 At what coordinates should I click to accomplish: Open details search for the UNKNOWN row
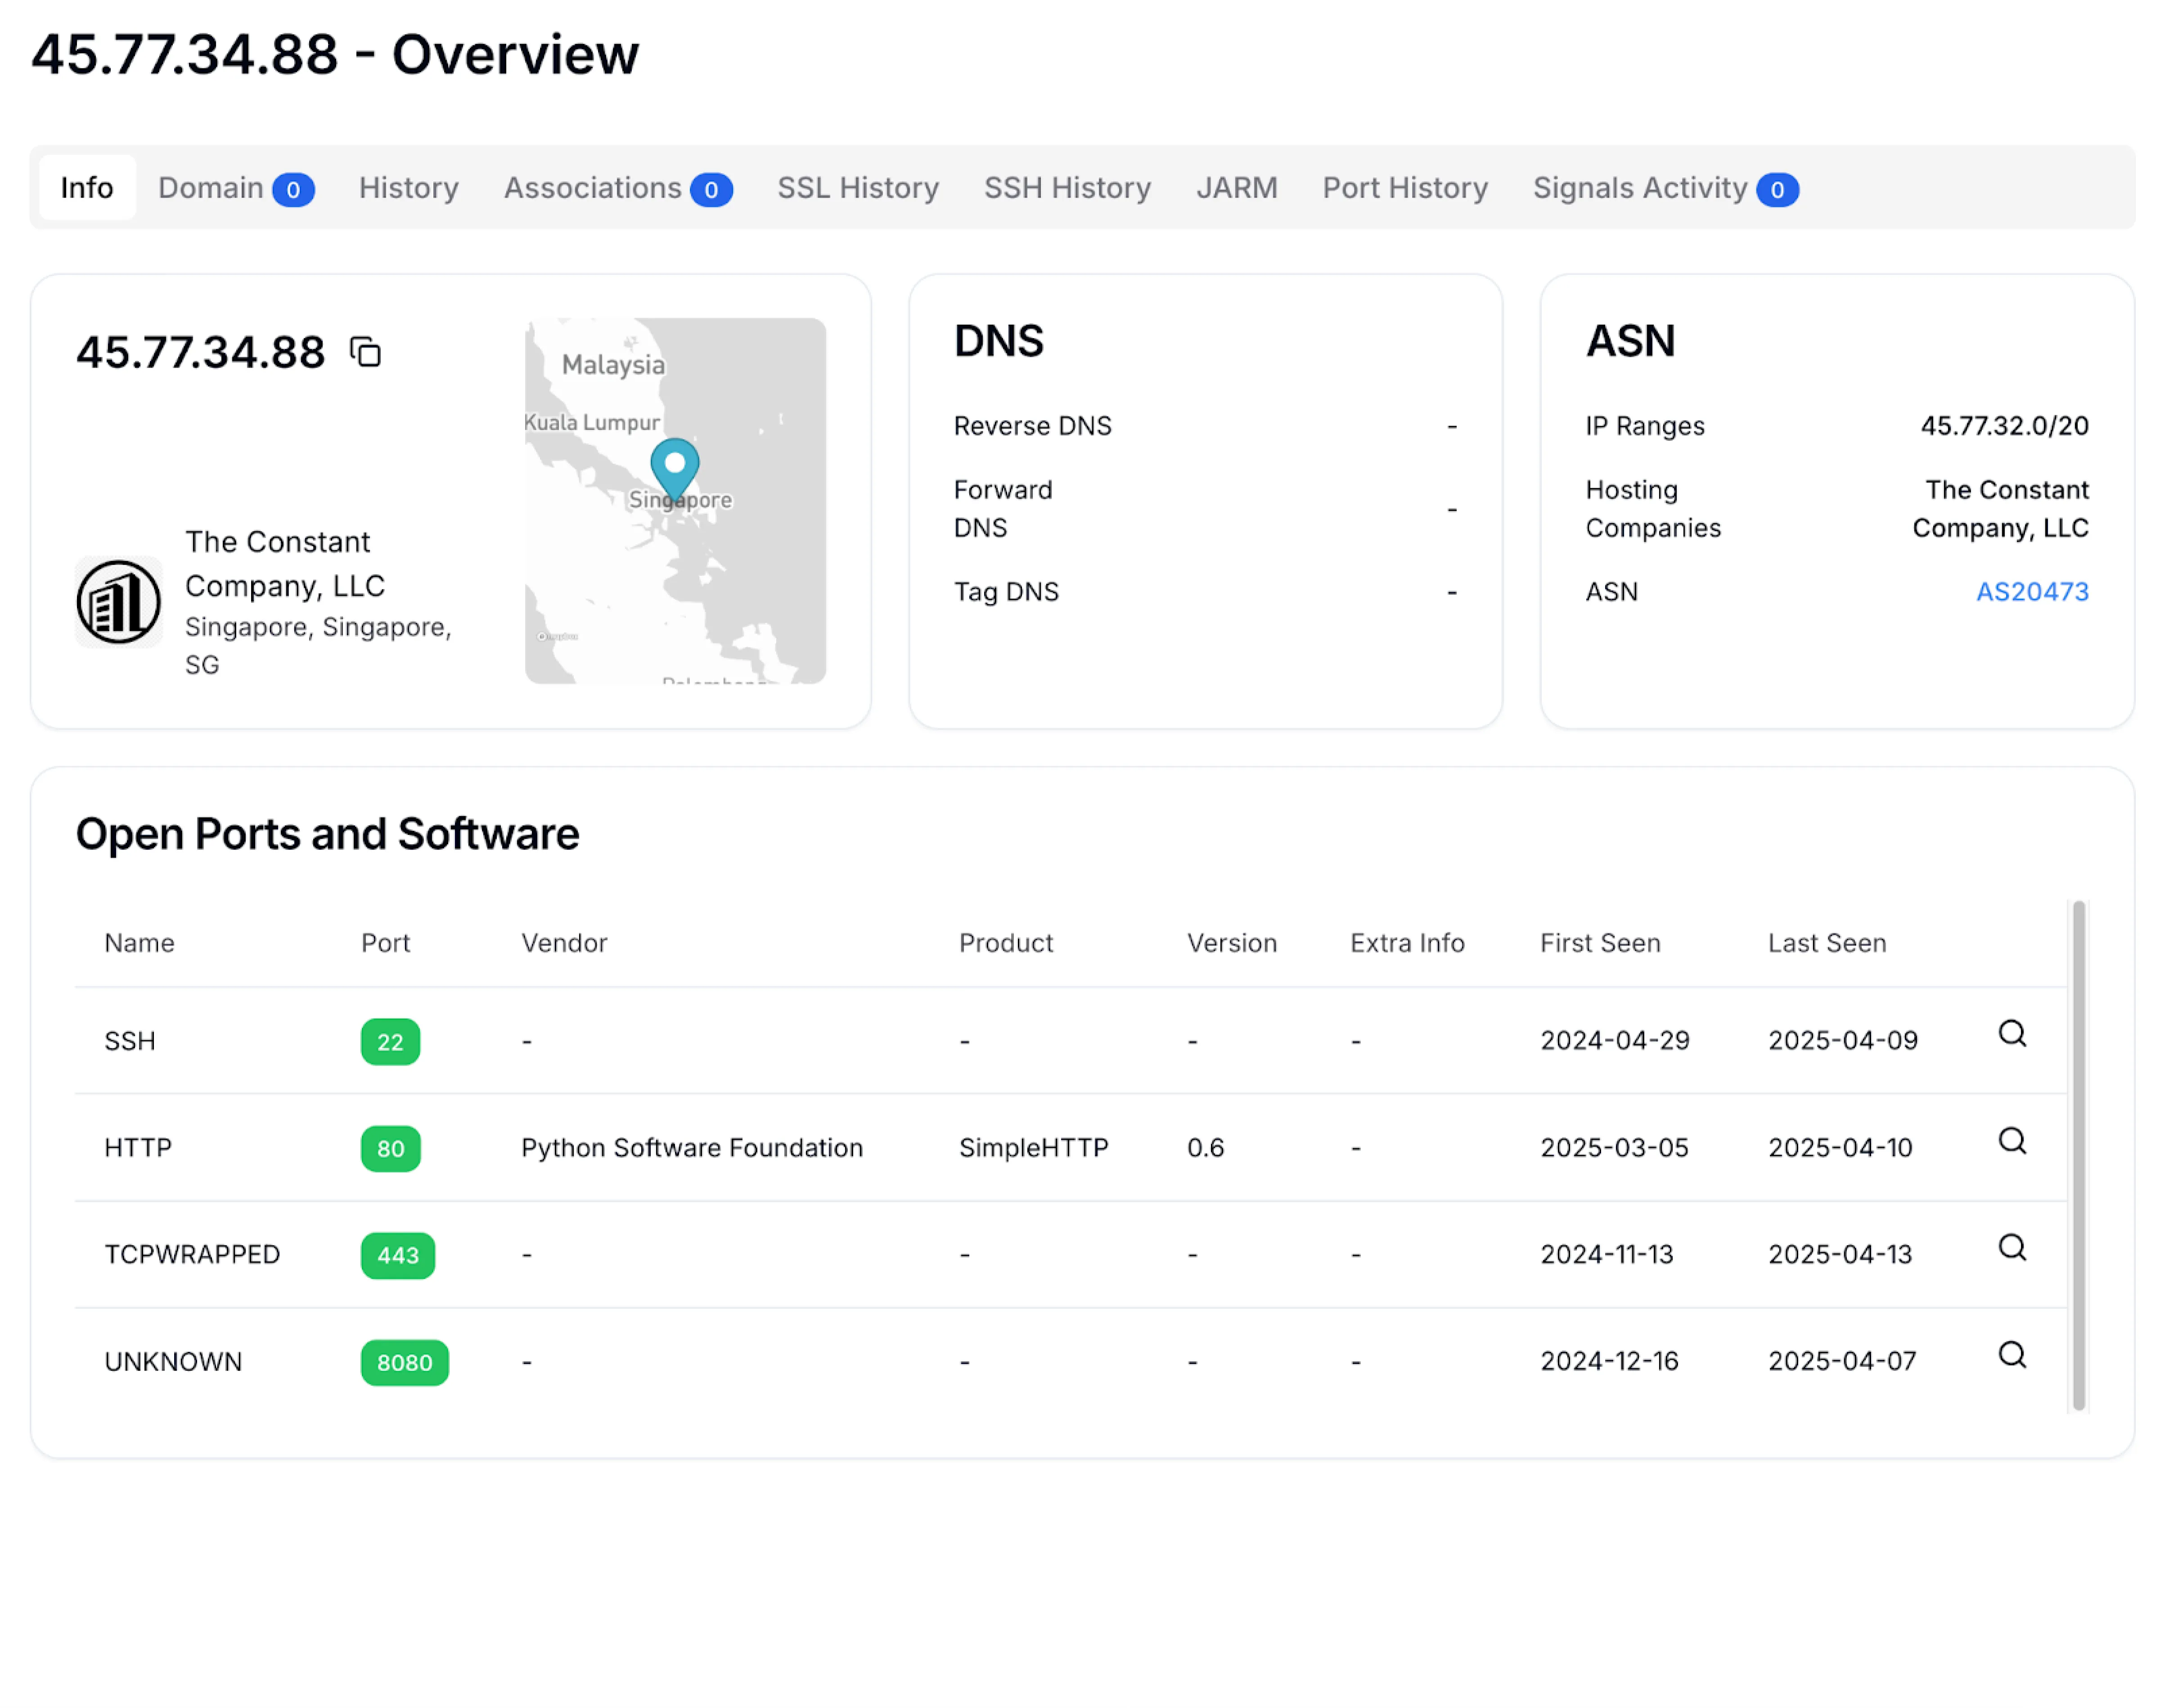pyautogui.click(x=2011, y=1354)
